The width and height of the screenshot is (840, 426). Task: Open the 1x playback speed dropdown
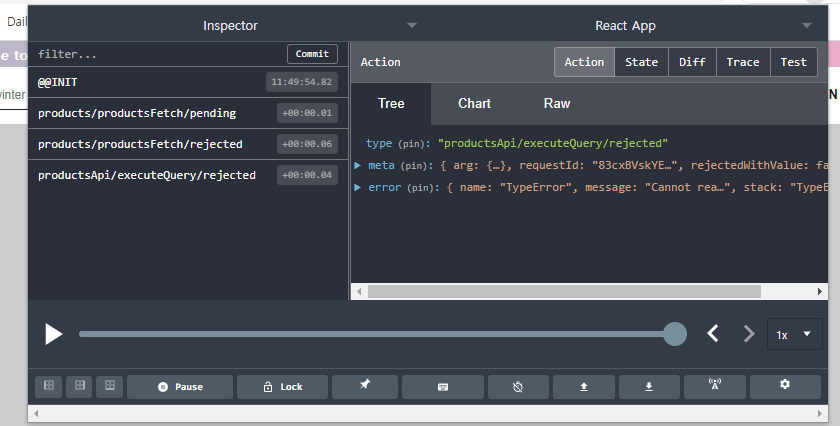[794, 334]
